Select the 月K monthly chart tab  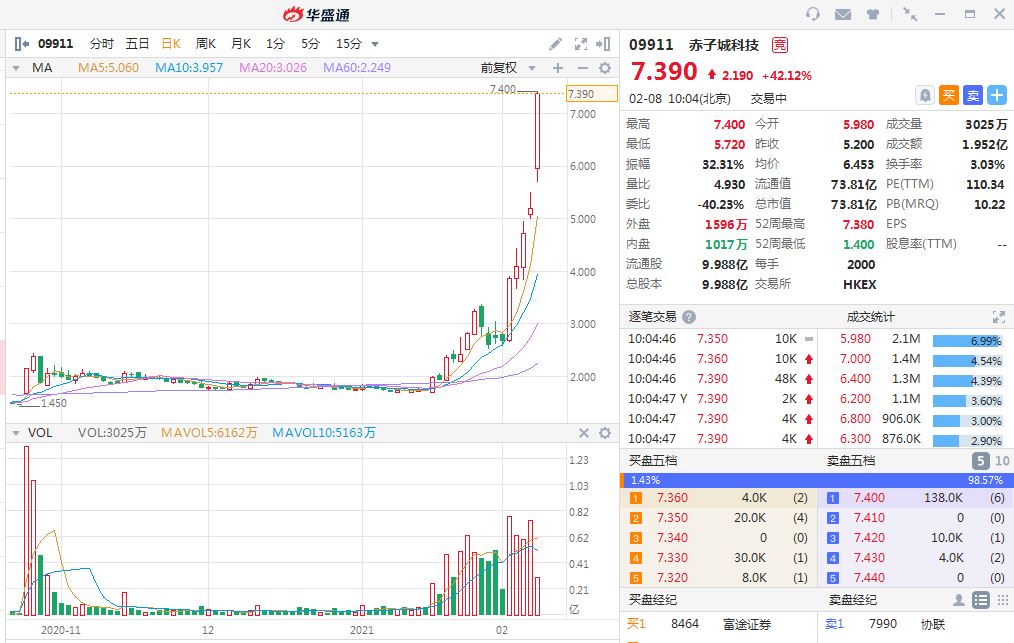[241, 44]
